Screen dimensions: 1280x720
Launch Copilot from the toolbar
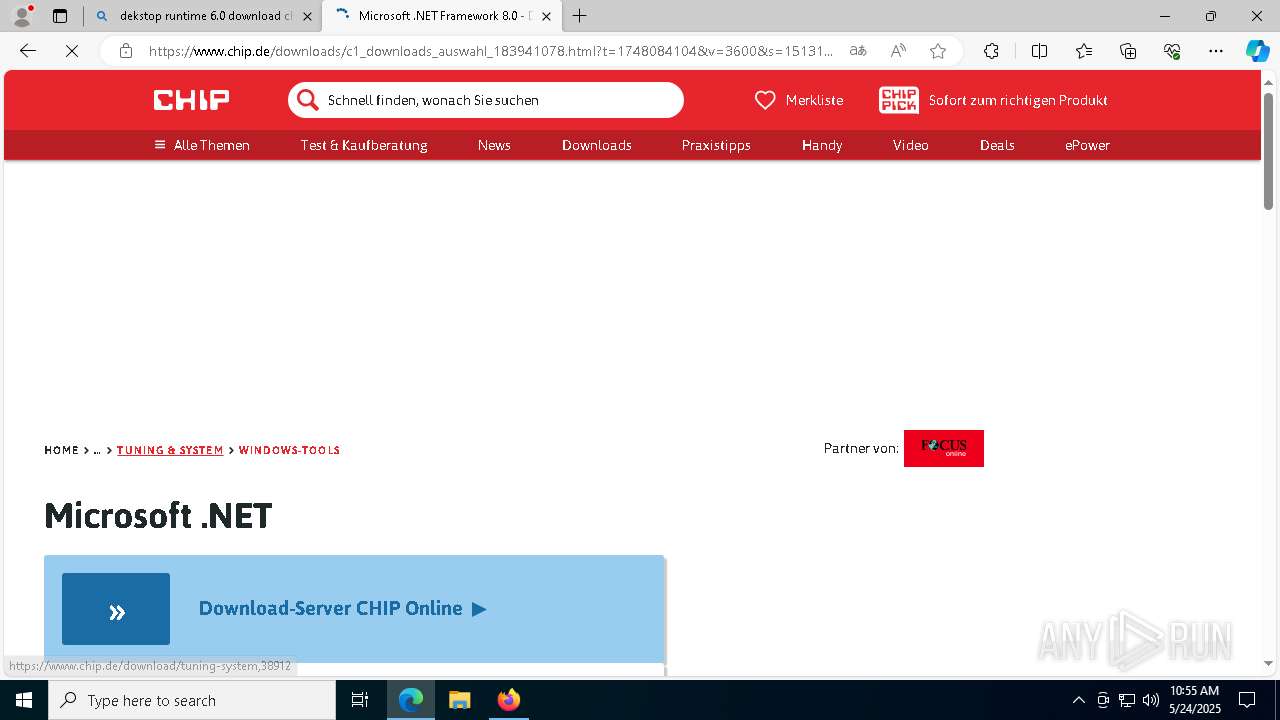coord(1257,51)
